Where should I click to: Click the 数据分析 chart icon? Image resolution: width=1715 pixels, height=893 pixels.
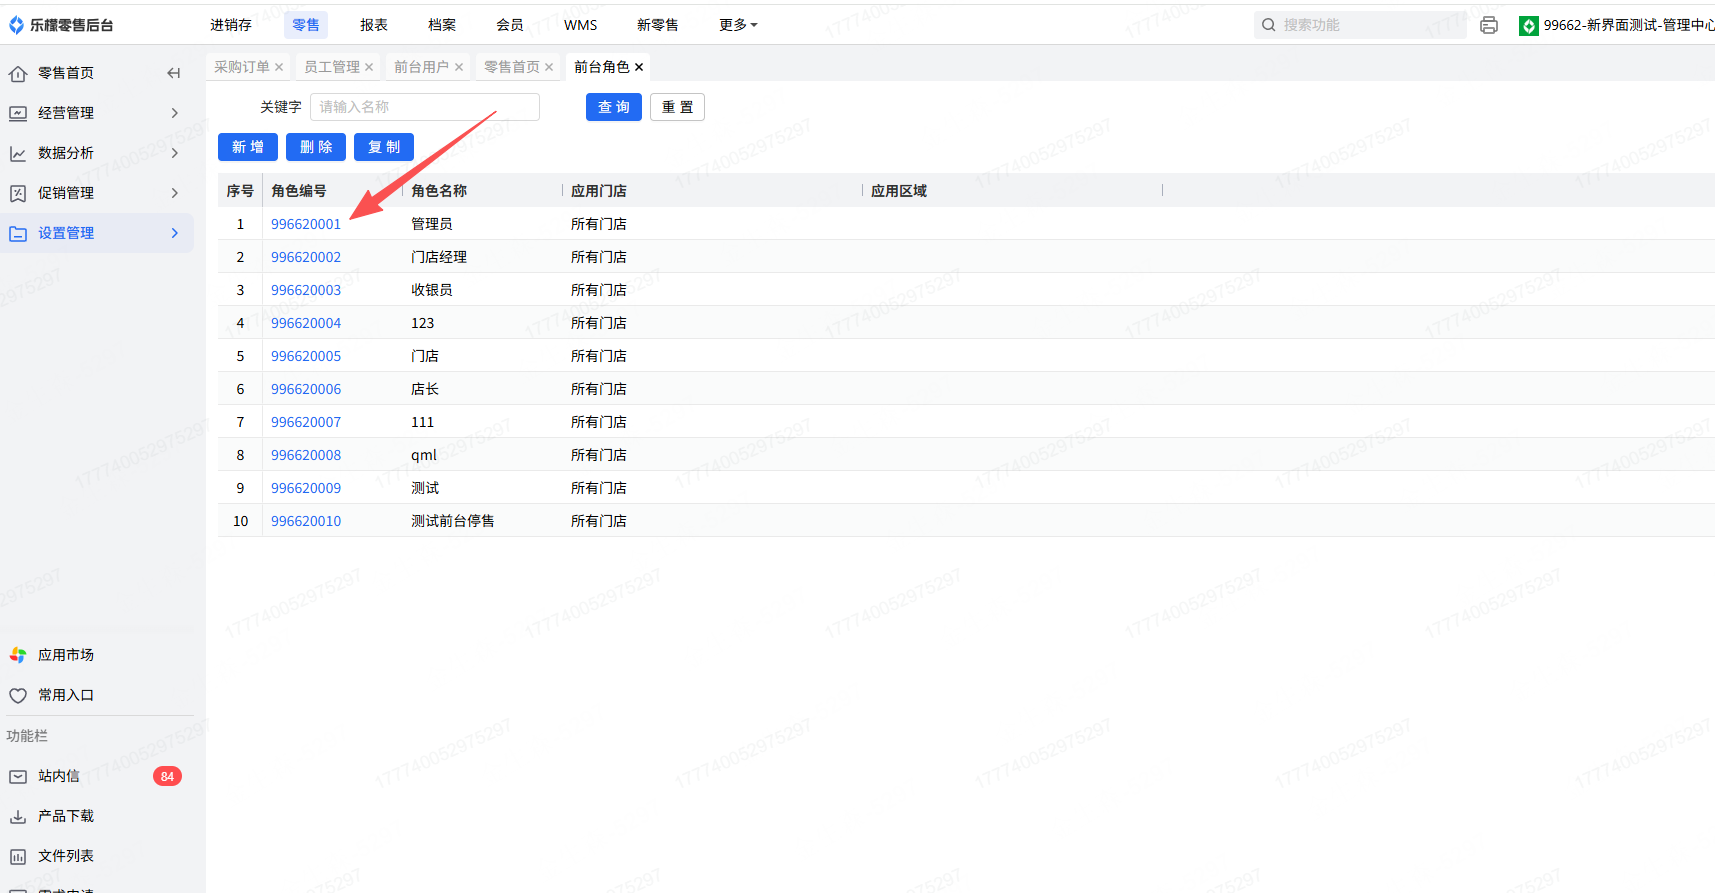pyautogui.click(x=18, y=153)
